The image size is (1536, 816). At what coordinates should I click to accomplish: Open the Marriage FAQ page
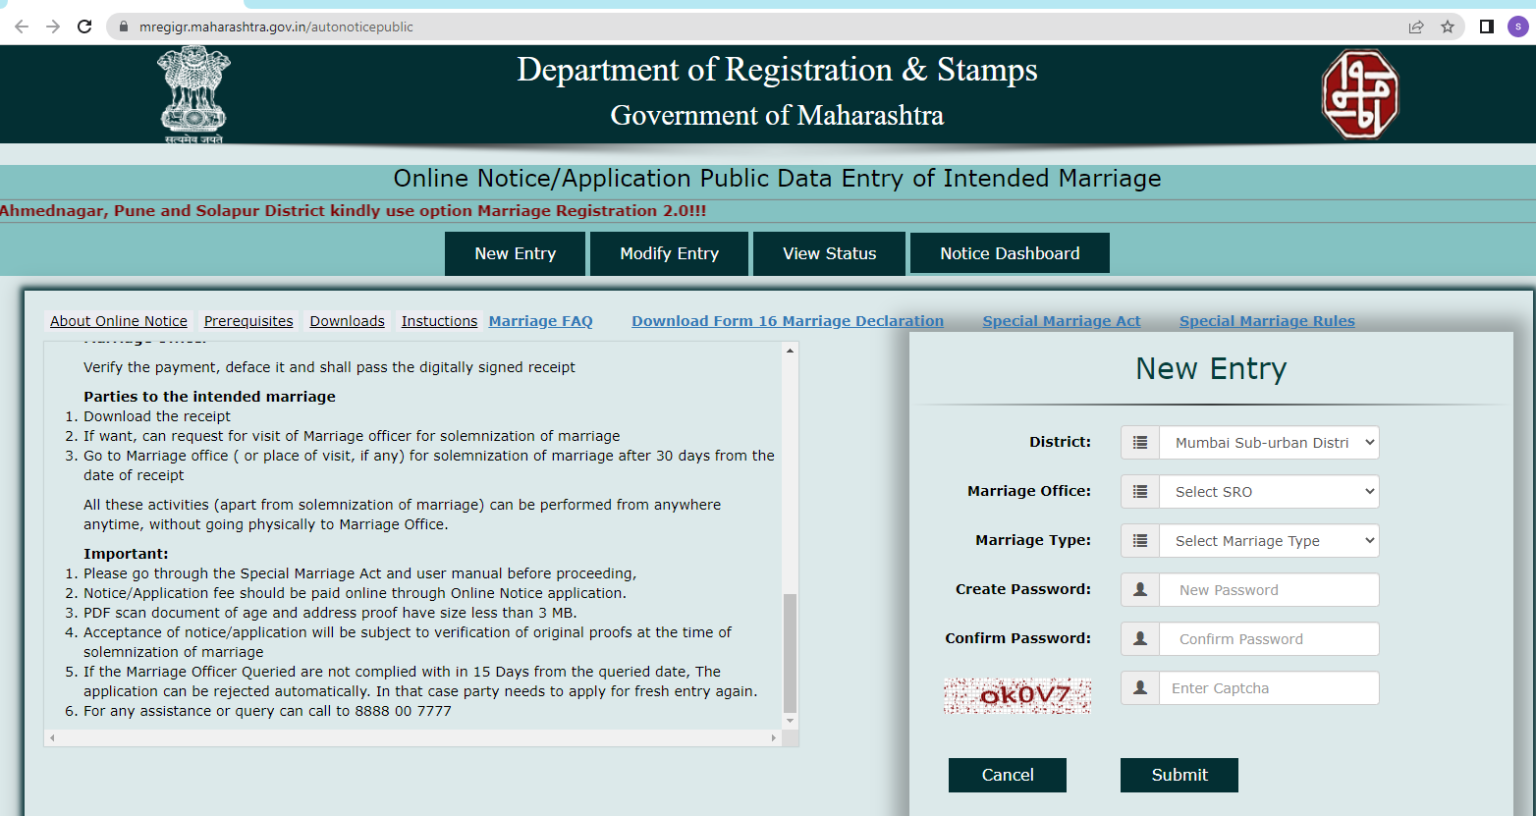click(541, 320)
